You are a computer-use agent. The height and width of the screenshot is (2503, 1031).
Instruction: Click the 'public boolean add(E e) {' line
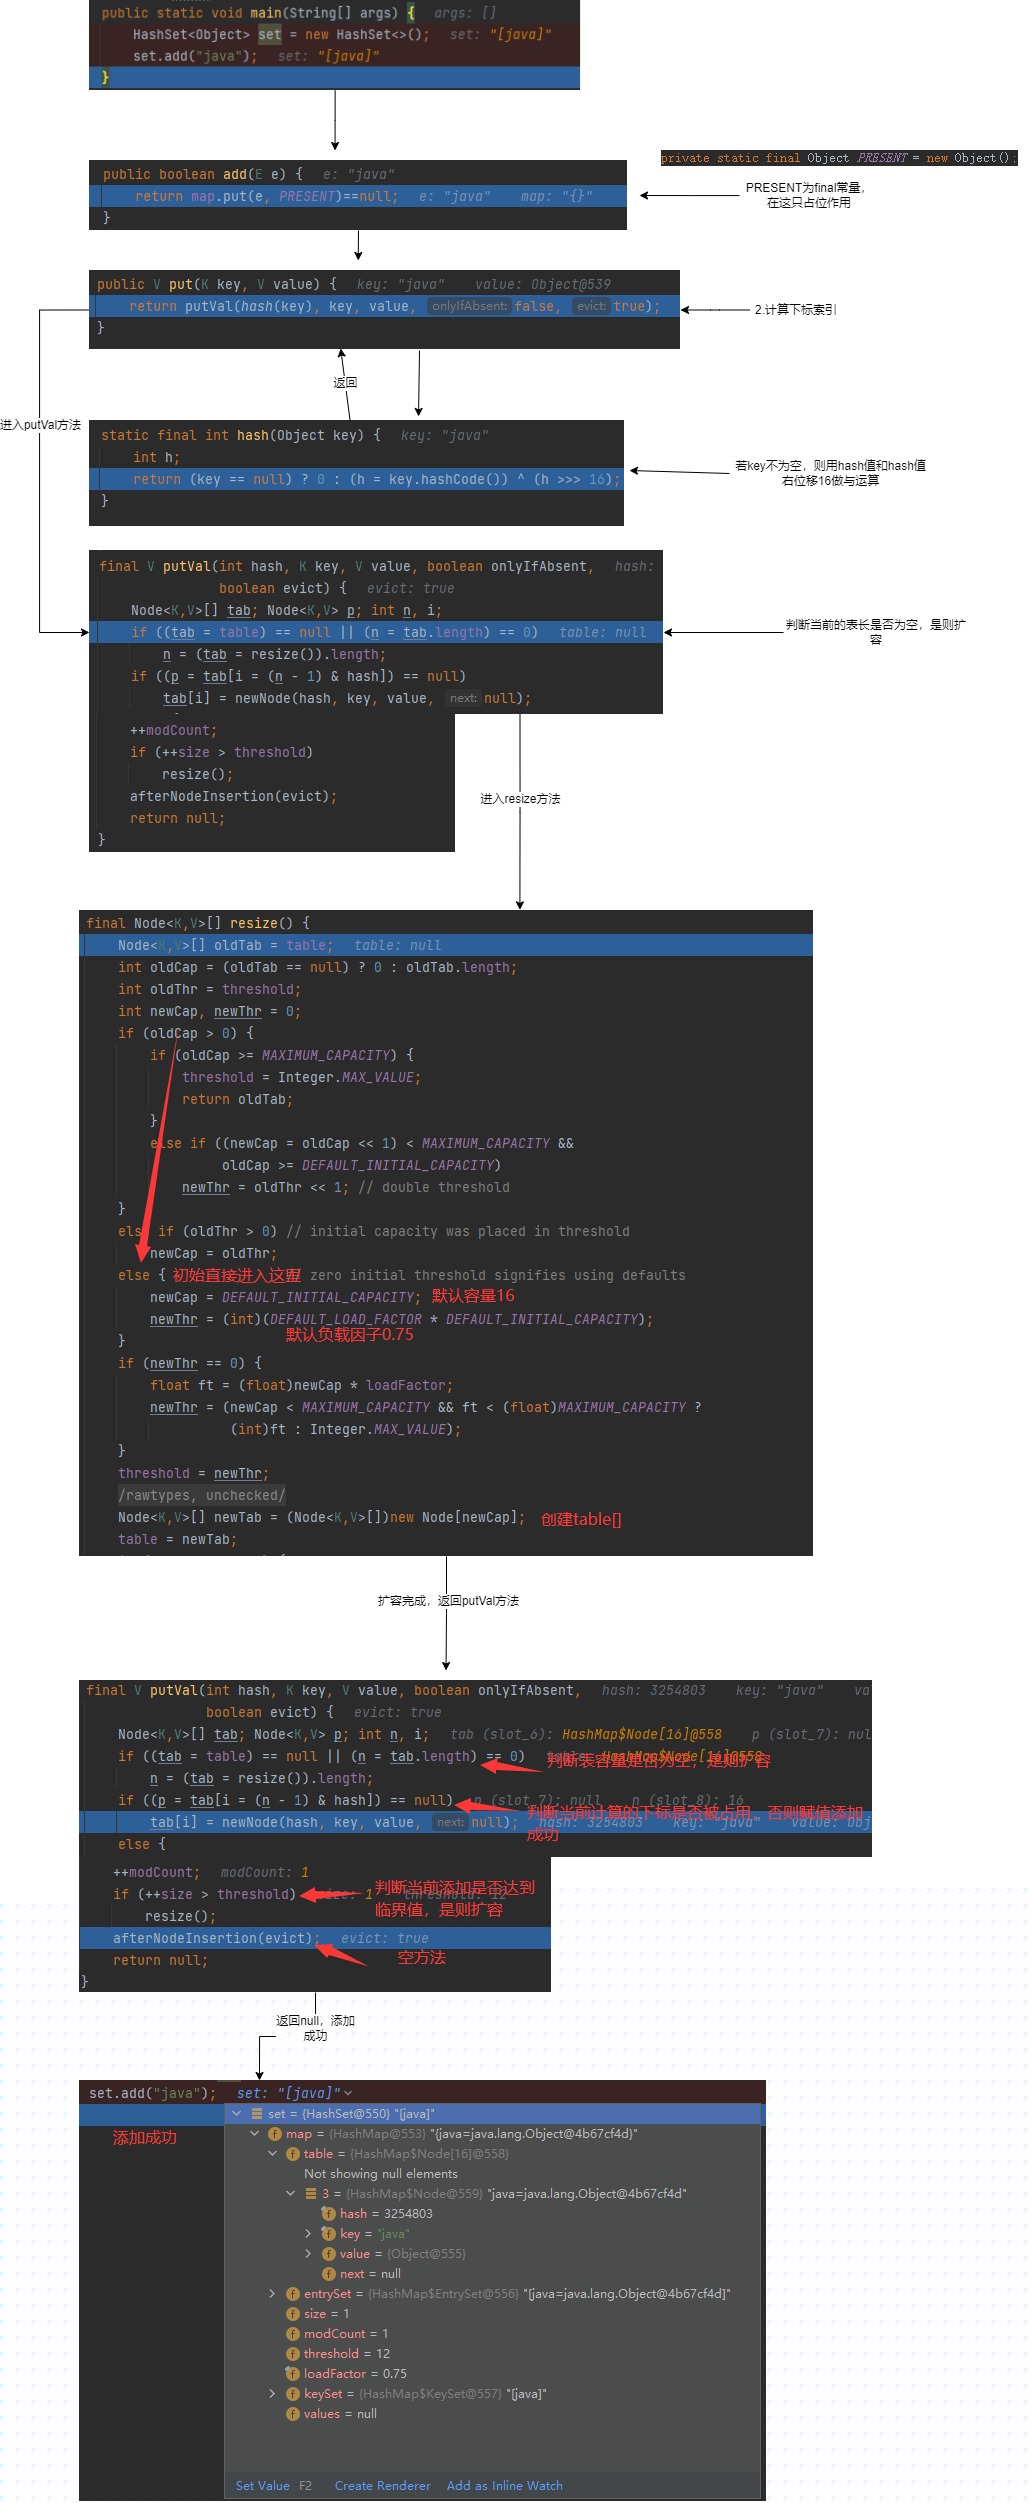pos(202,174)
